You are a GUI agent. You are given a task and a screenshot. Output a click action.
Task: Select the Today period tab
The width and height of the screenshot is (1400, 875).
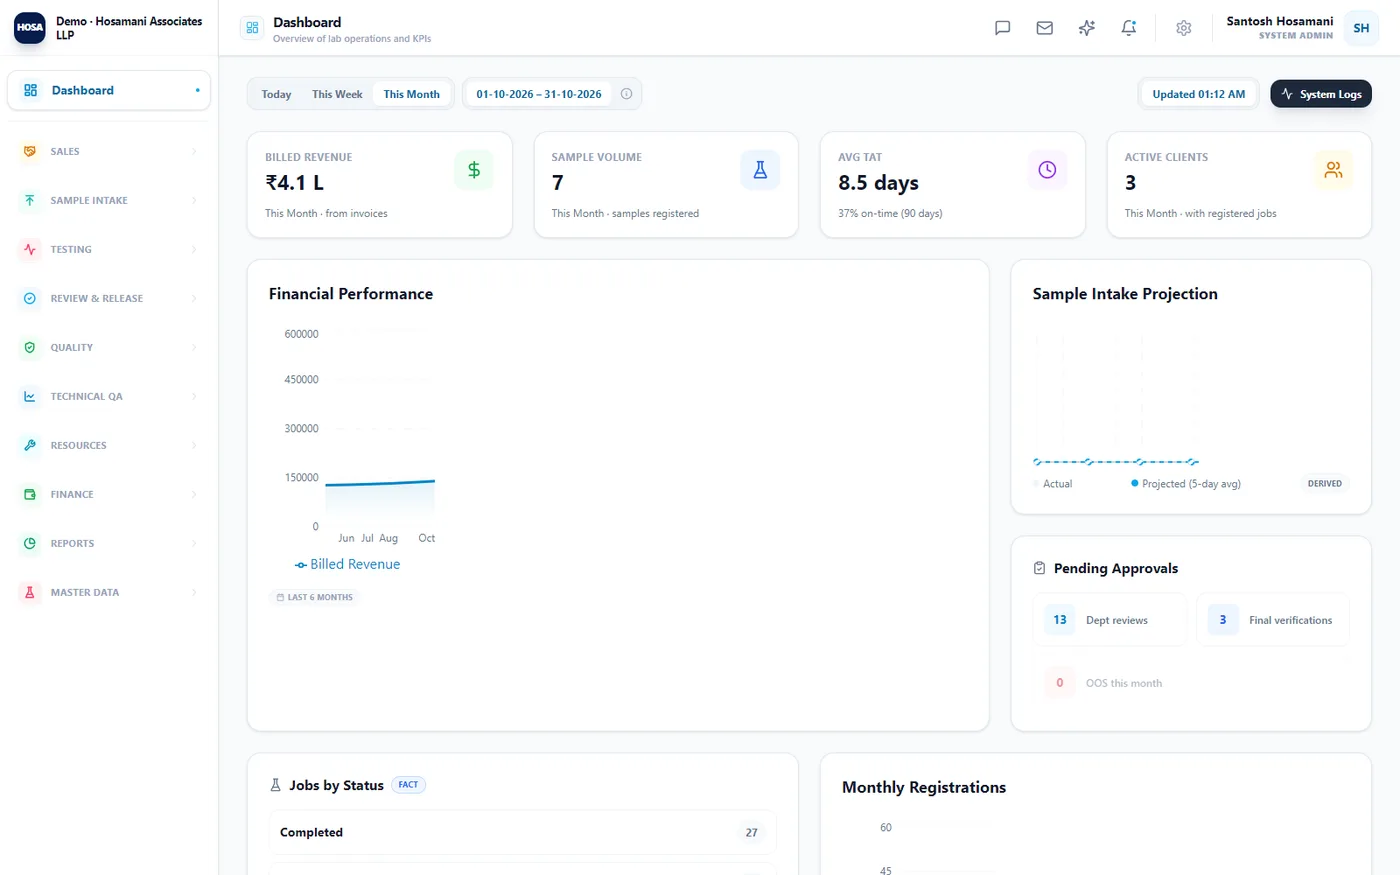[276, 94]
